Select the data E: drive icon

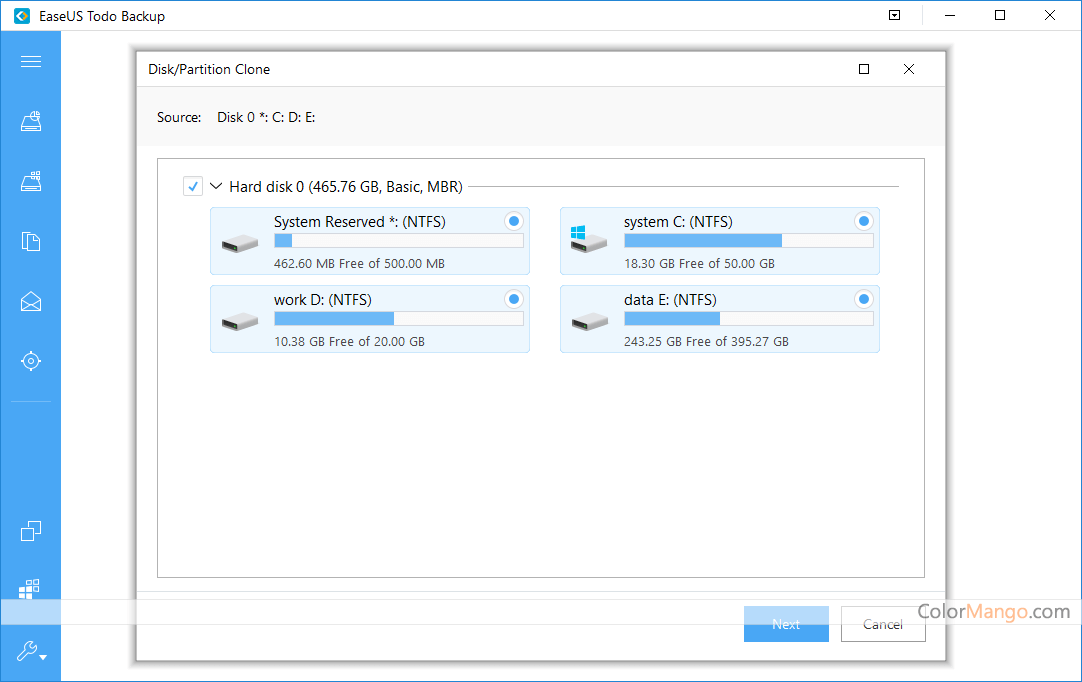click(589, 321)
